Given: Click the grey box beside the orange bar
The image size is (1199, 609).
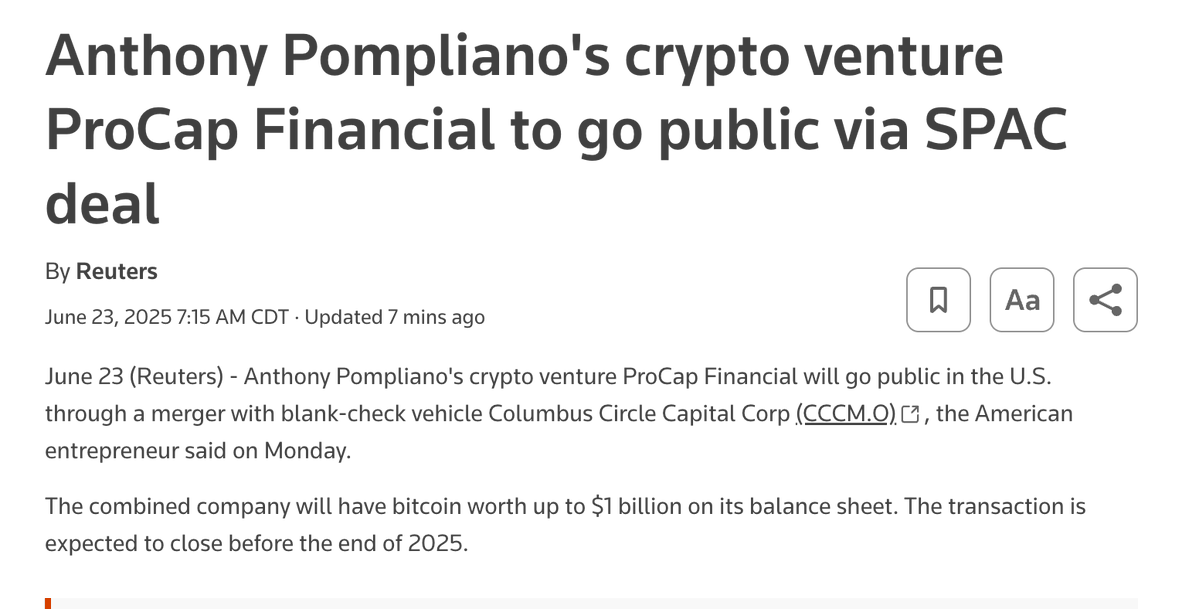Looking at the screenshot, I should click(594, 604).
